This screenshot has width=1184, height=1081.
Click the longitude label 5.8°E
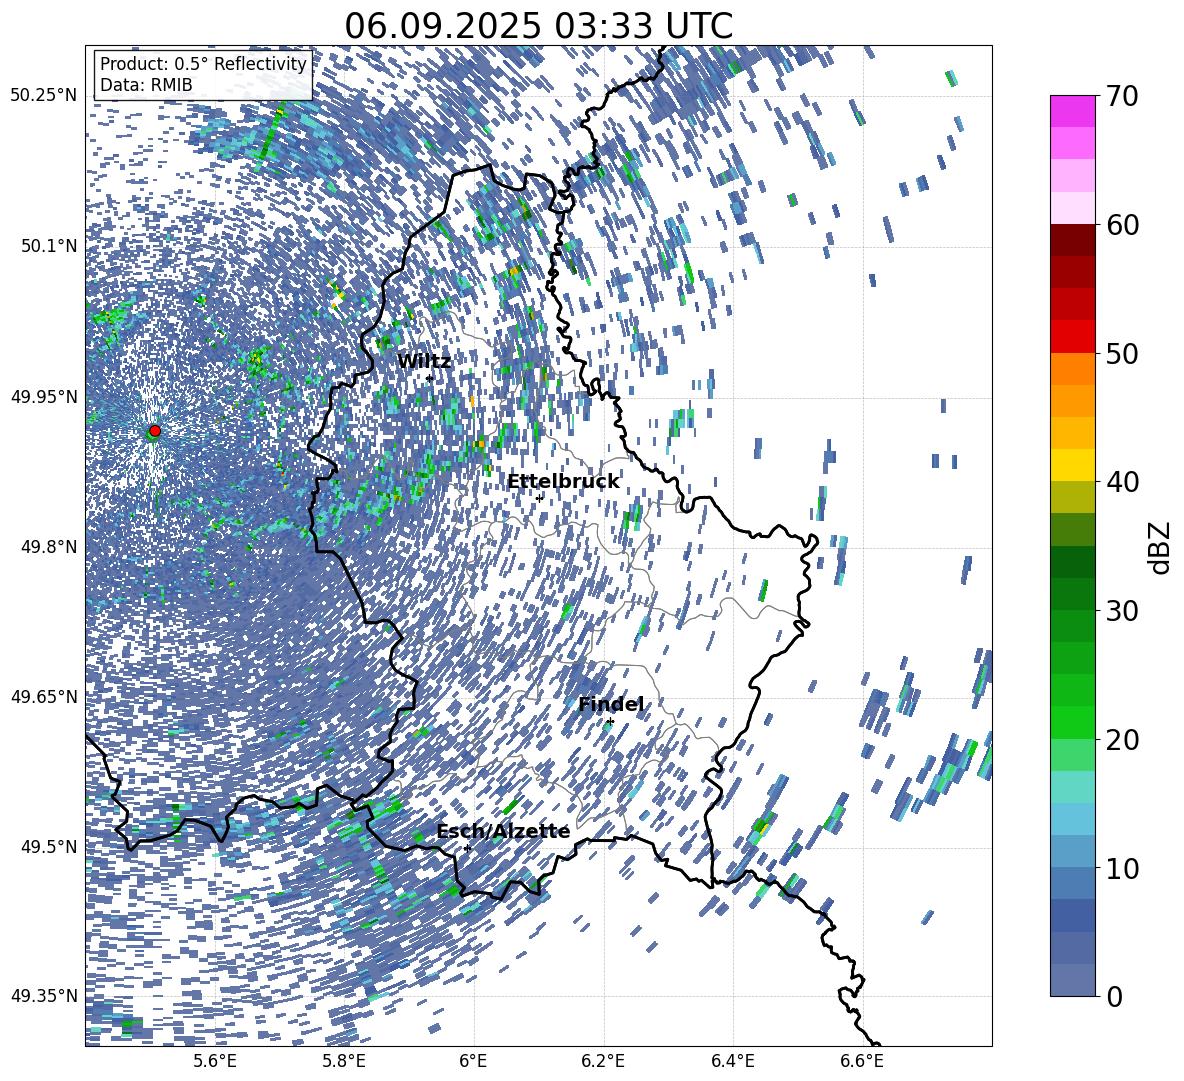click(x=344, y=1061)
